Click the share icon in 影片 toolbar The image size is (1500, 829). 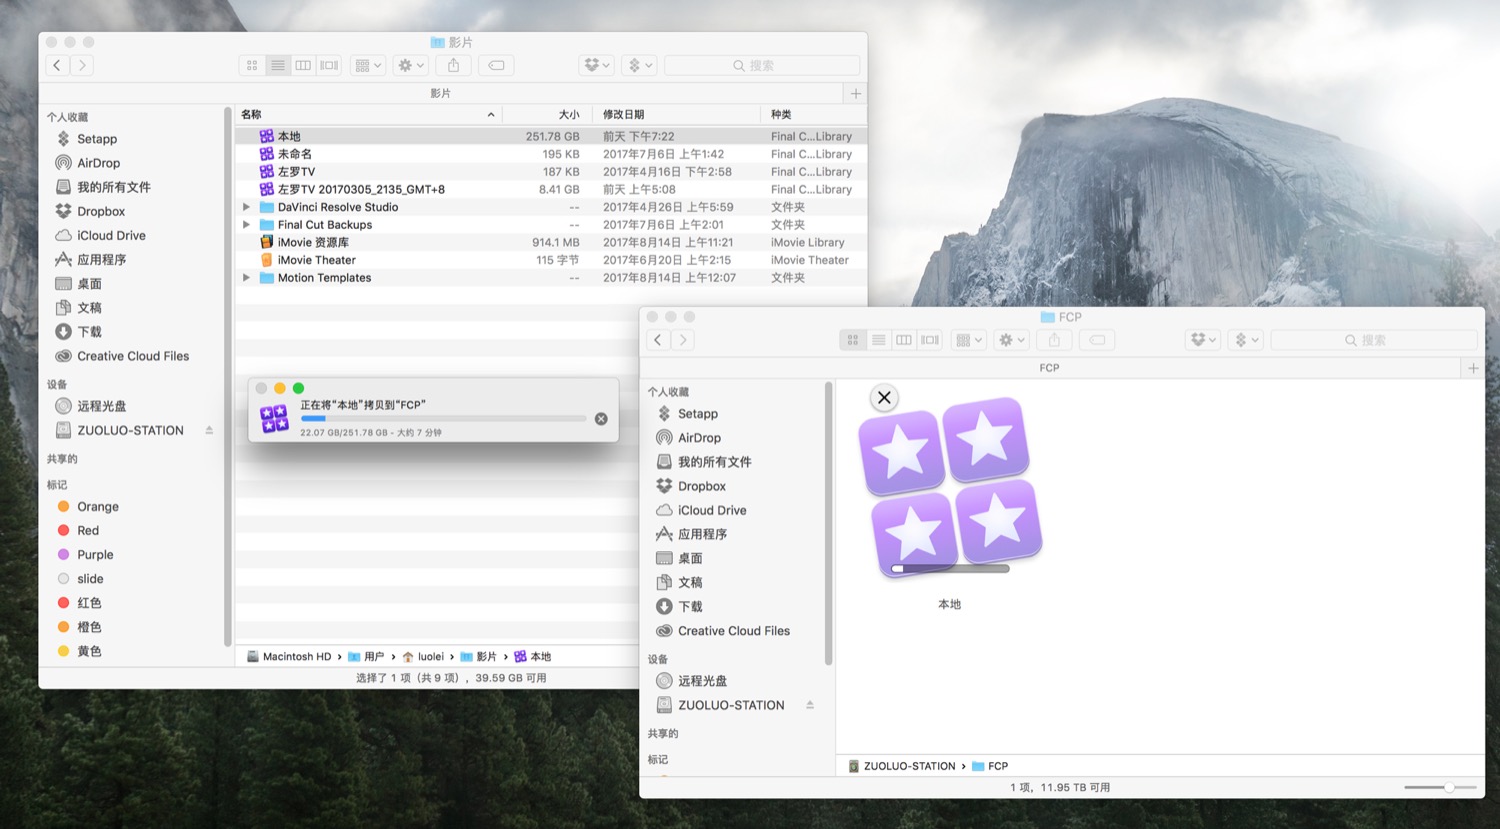point(453,65)
